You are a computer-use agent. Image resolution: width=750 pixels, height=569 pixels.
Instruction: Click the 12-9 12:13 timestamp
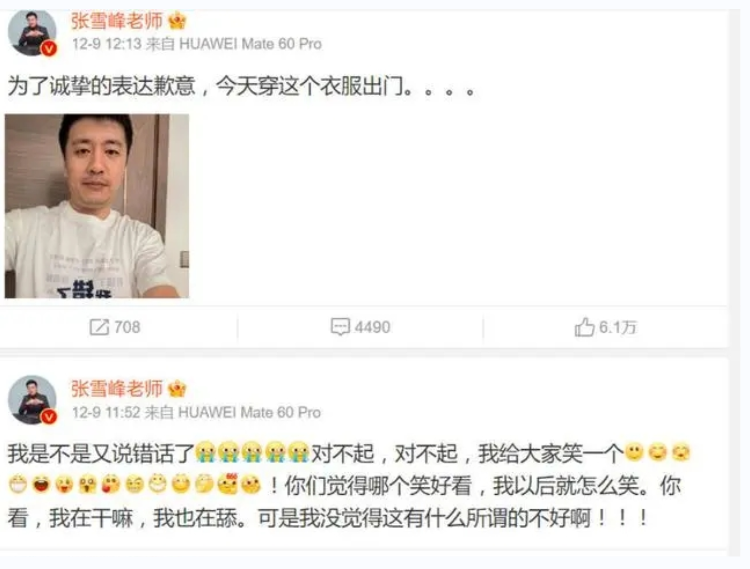[107, 44]
